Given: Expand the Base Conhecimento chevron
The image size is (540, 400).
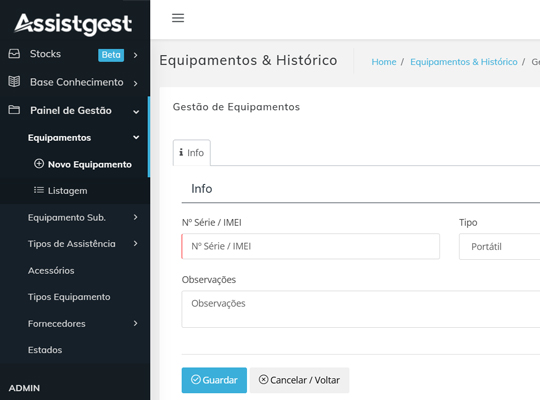Looking at the screenshot, I should pos(136,83).
